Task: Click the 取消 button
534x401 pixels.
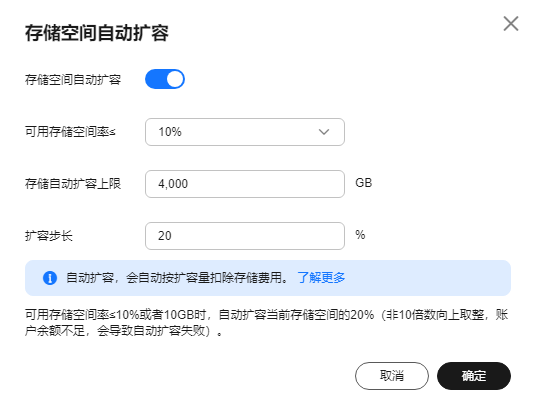Action: coord(392,376)
